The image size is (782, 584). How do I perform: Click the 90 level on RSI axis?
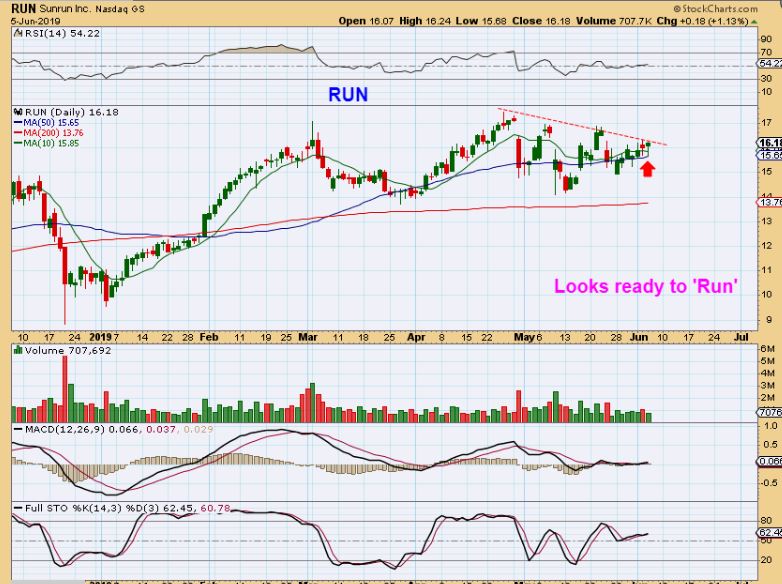coord(766,40)
